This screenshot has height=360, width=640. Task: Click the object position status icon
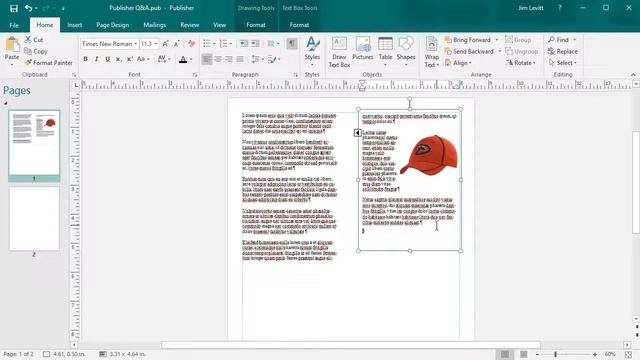coord(47,354)
